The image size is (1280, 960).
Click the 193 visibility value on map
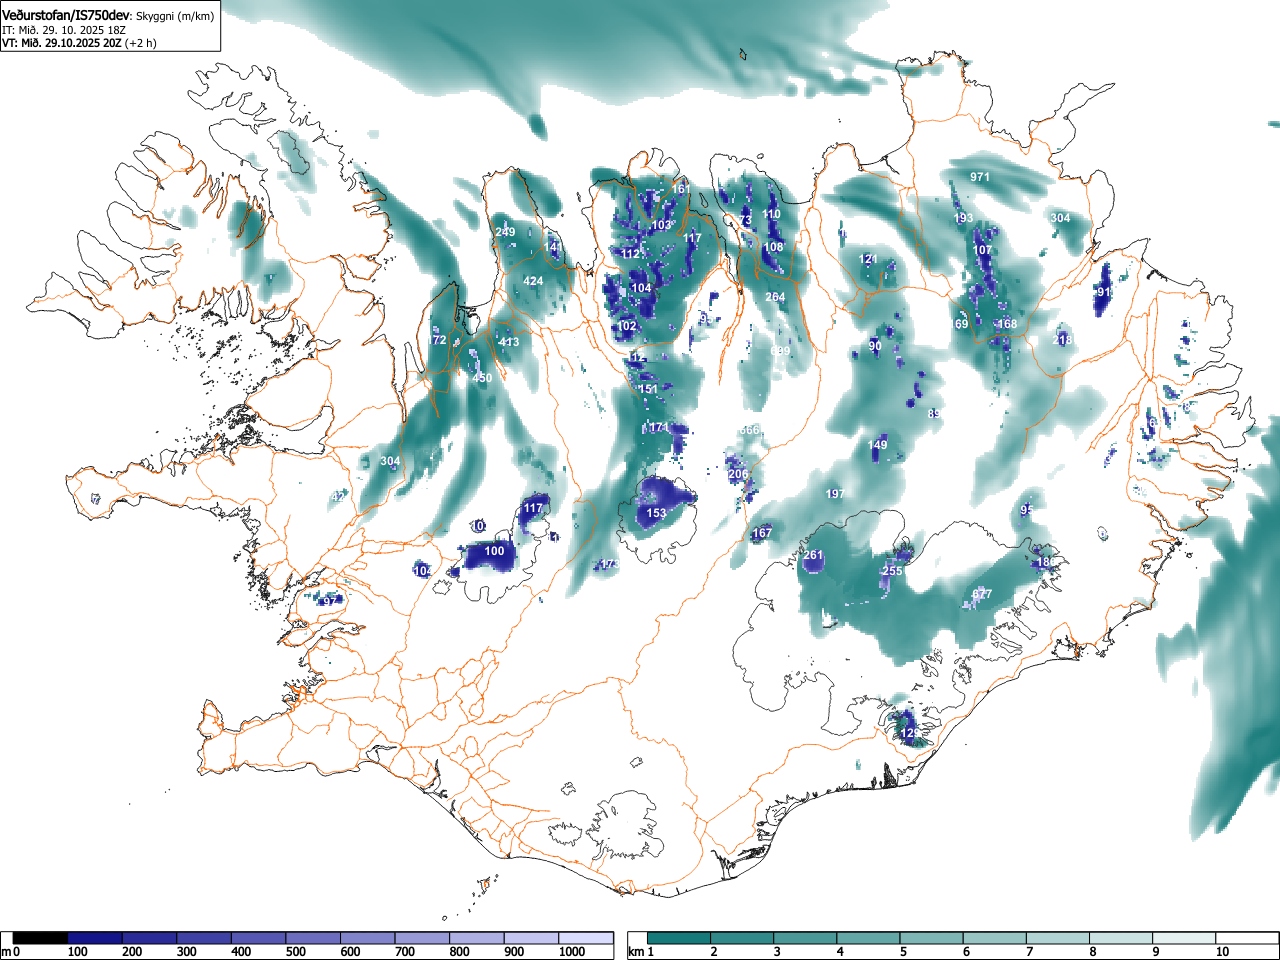(963, 218)
